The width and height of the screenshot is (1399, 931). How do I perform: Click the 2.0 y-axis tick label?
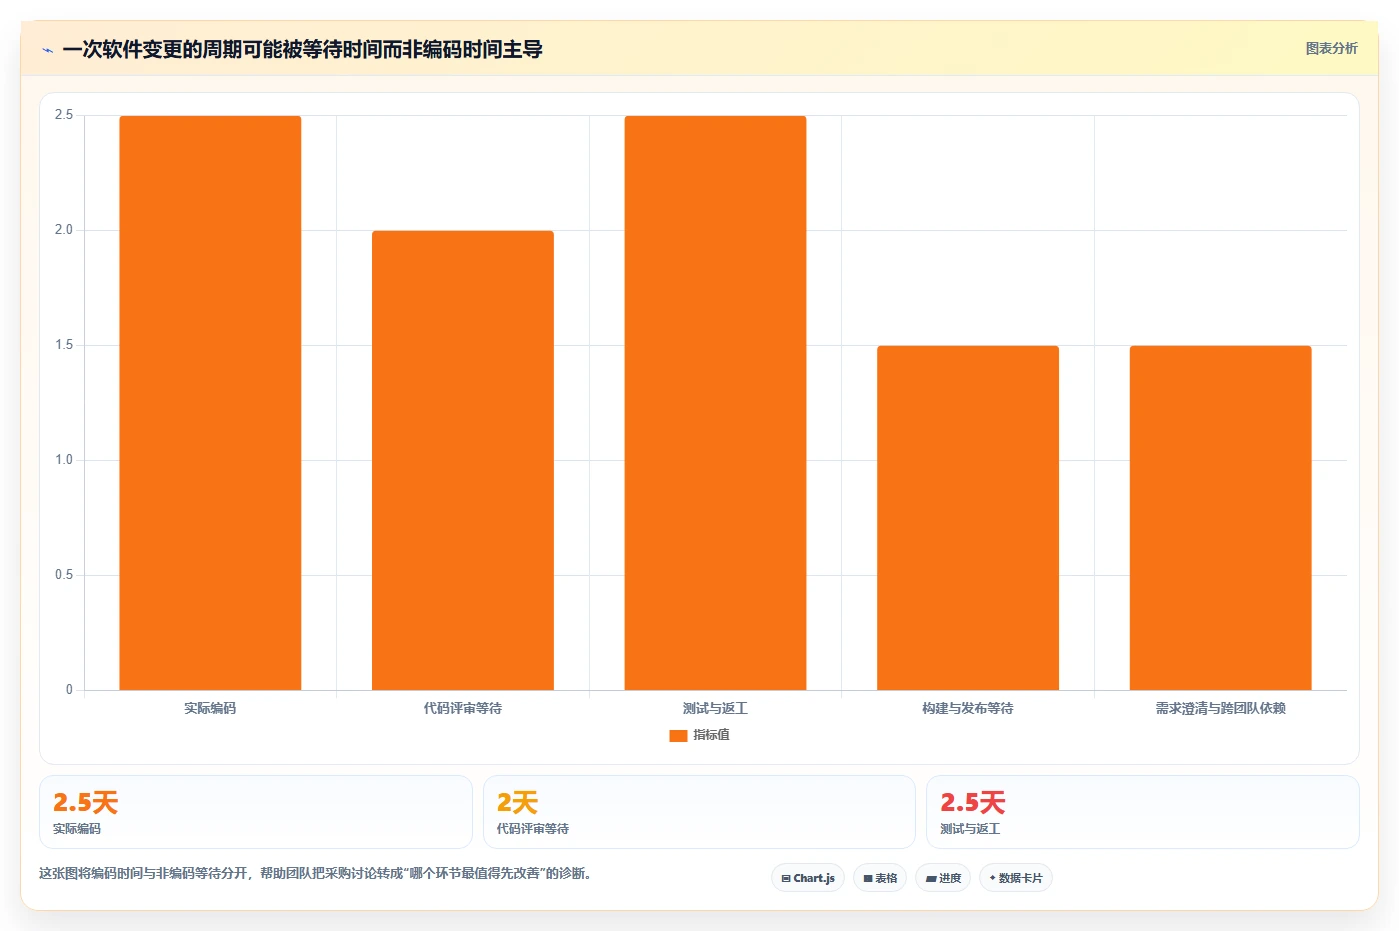[x=64, y=230]
